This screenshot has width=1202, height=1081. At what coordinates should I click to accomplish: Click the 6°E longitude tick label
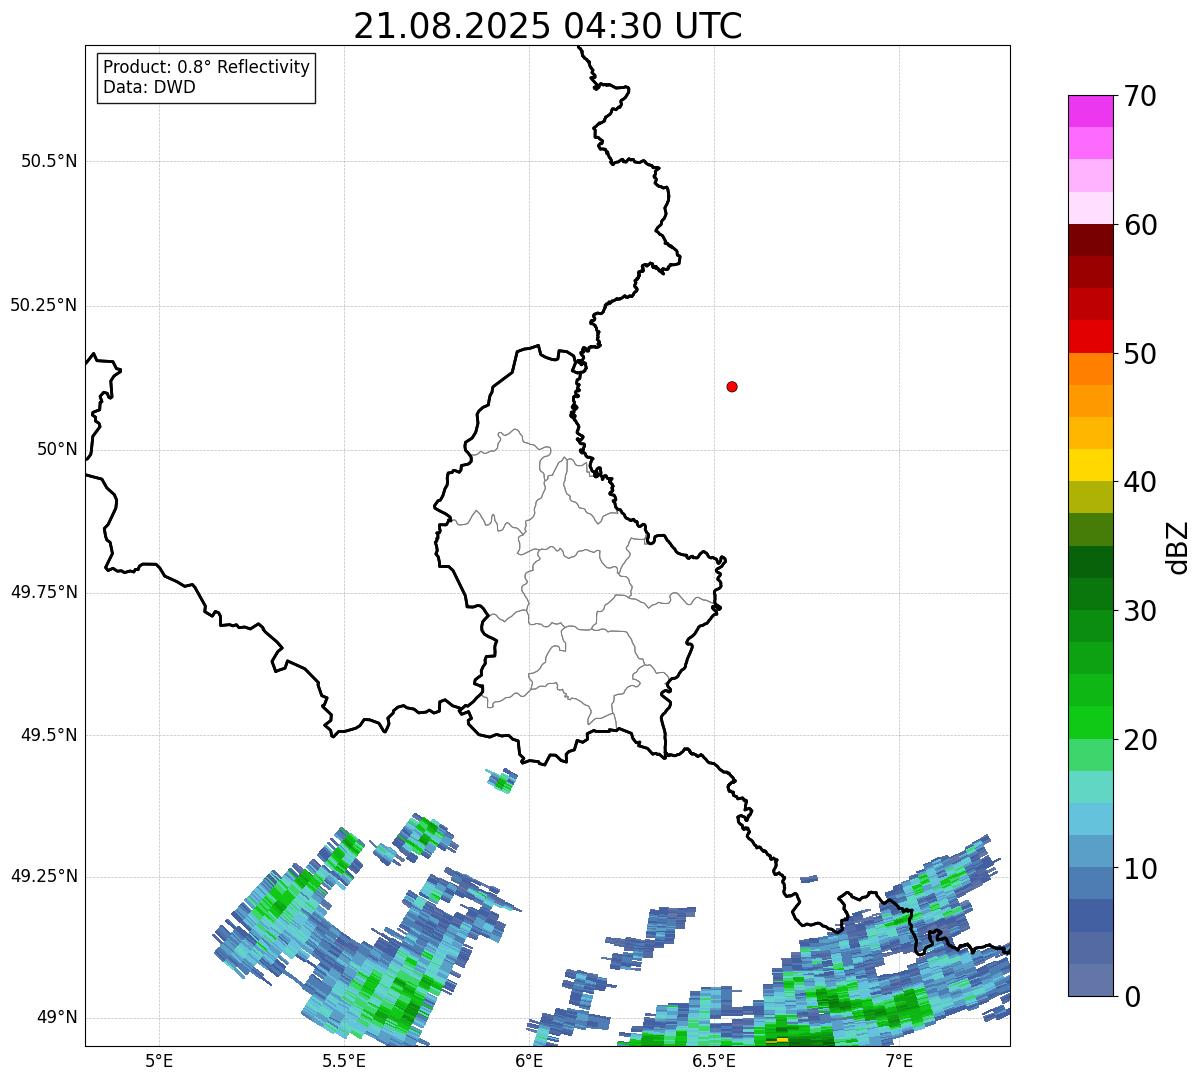(x=529, y=1061)
